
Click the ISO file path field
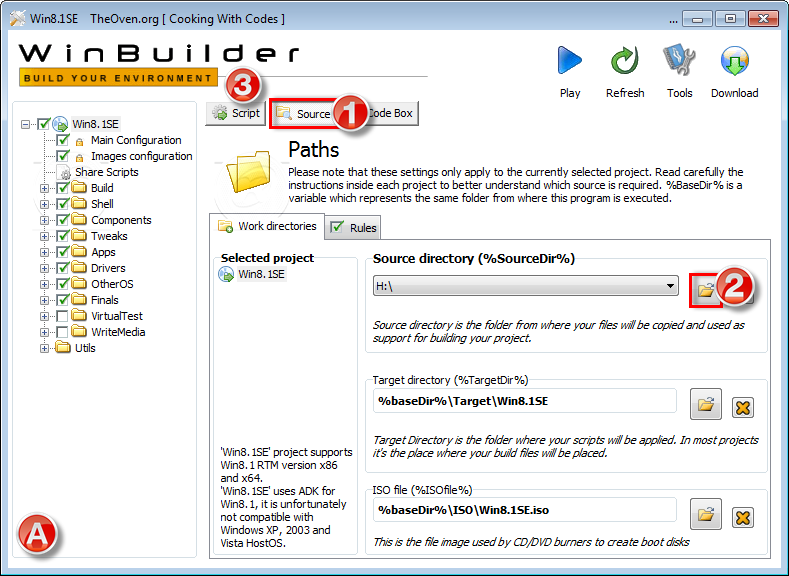tap(524, 510)
